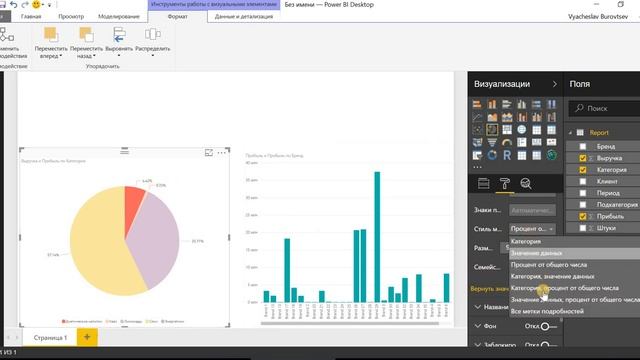
Task: Check the Бренд field
Action: pyautogui.click(x=583, y=146)
